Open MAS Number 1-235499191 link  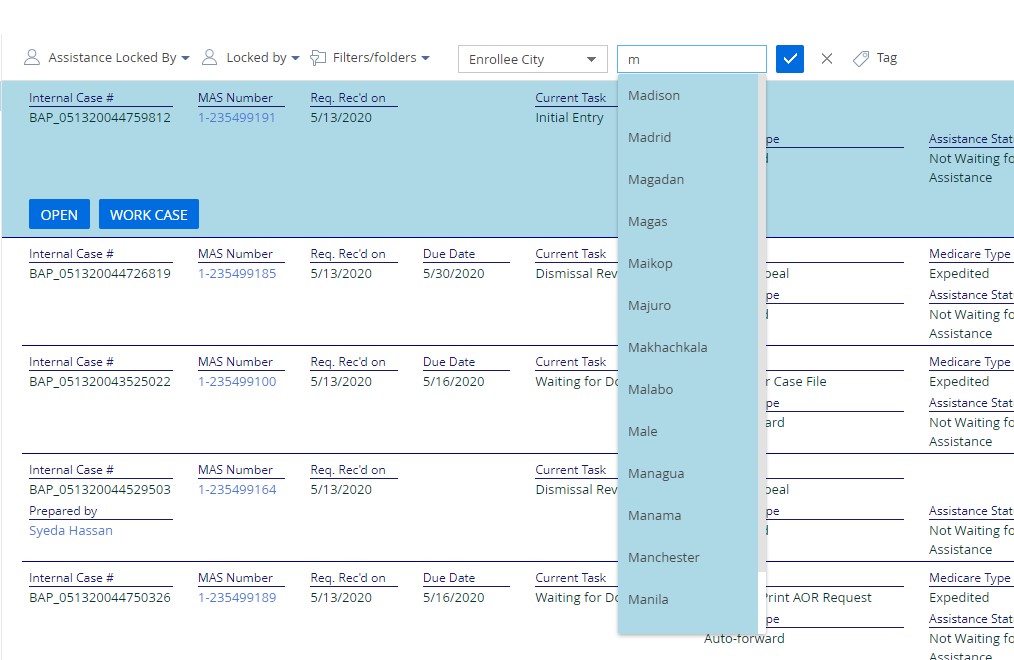(237, 118)
